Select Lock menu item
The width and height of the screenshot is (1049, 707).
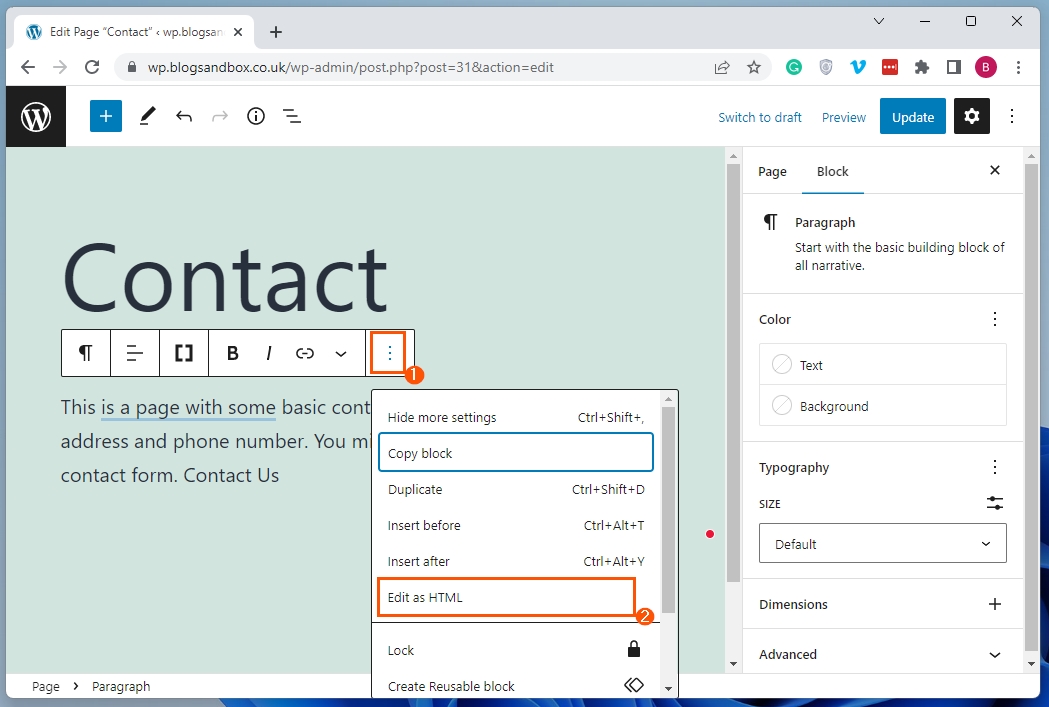click(516, 650)
